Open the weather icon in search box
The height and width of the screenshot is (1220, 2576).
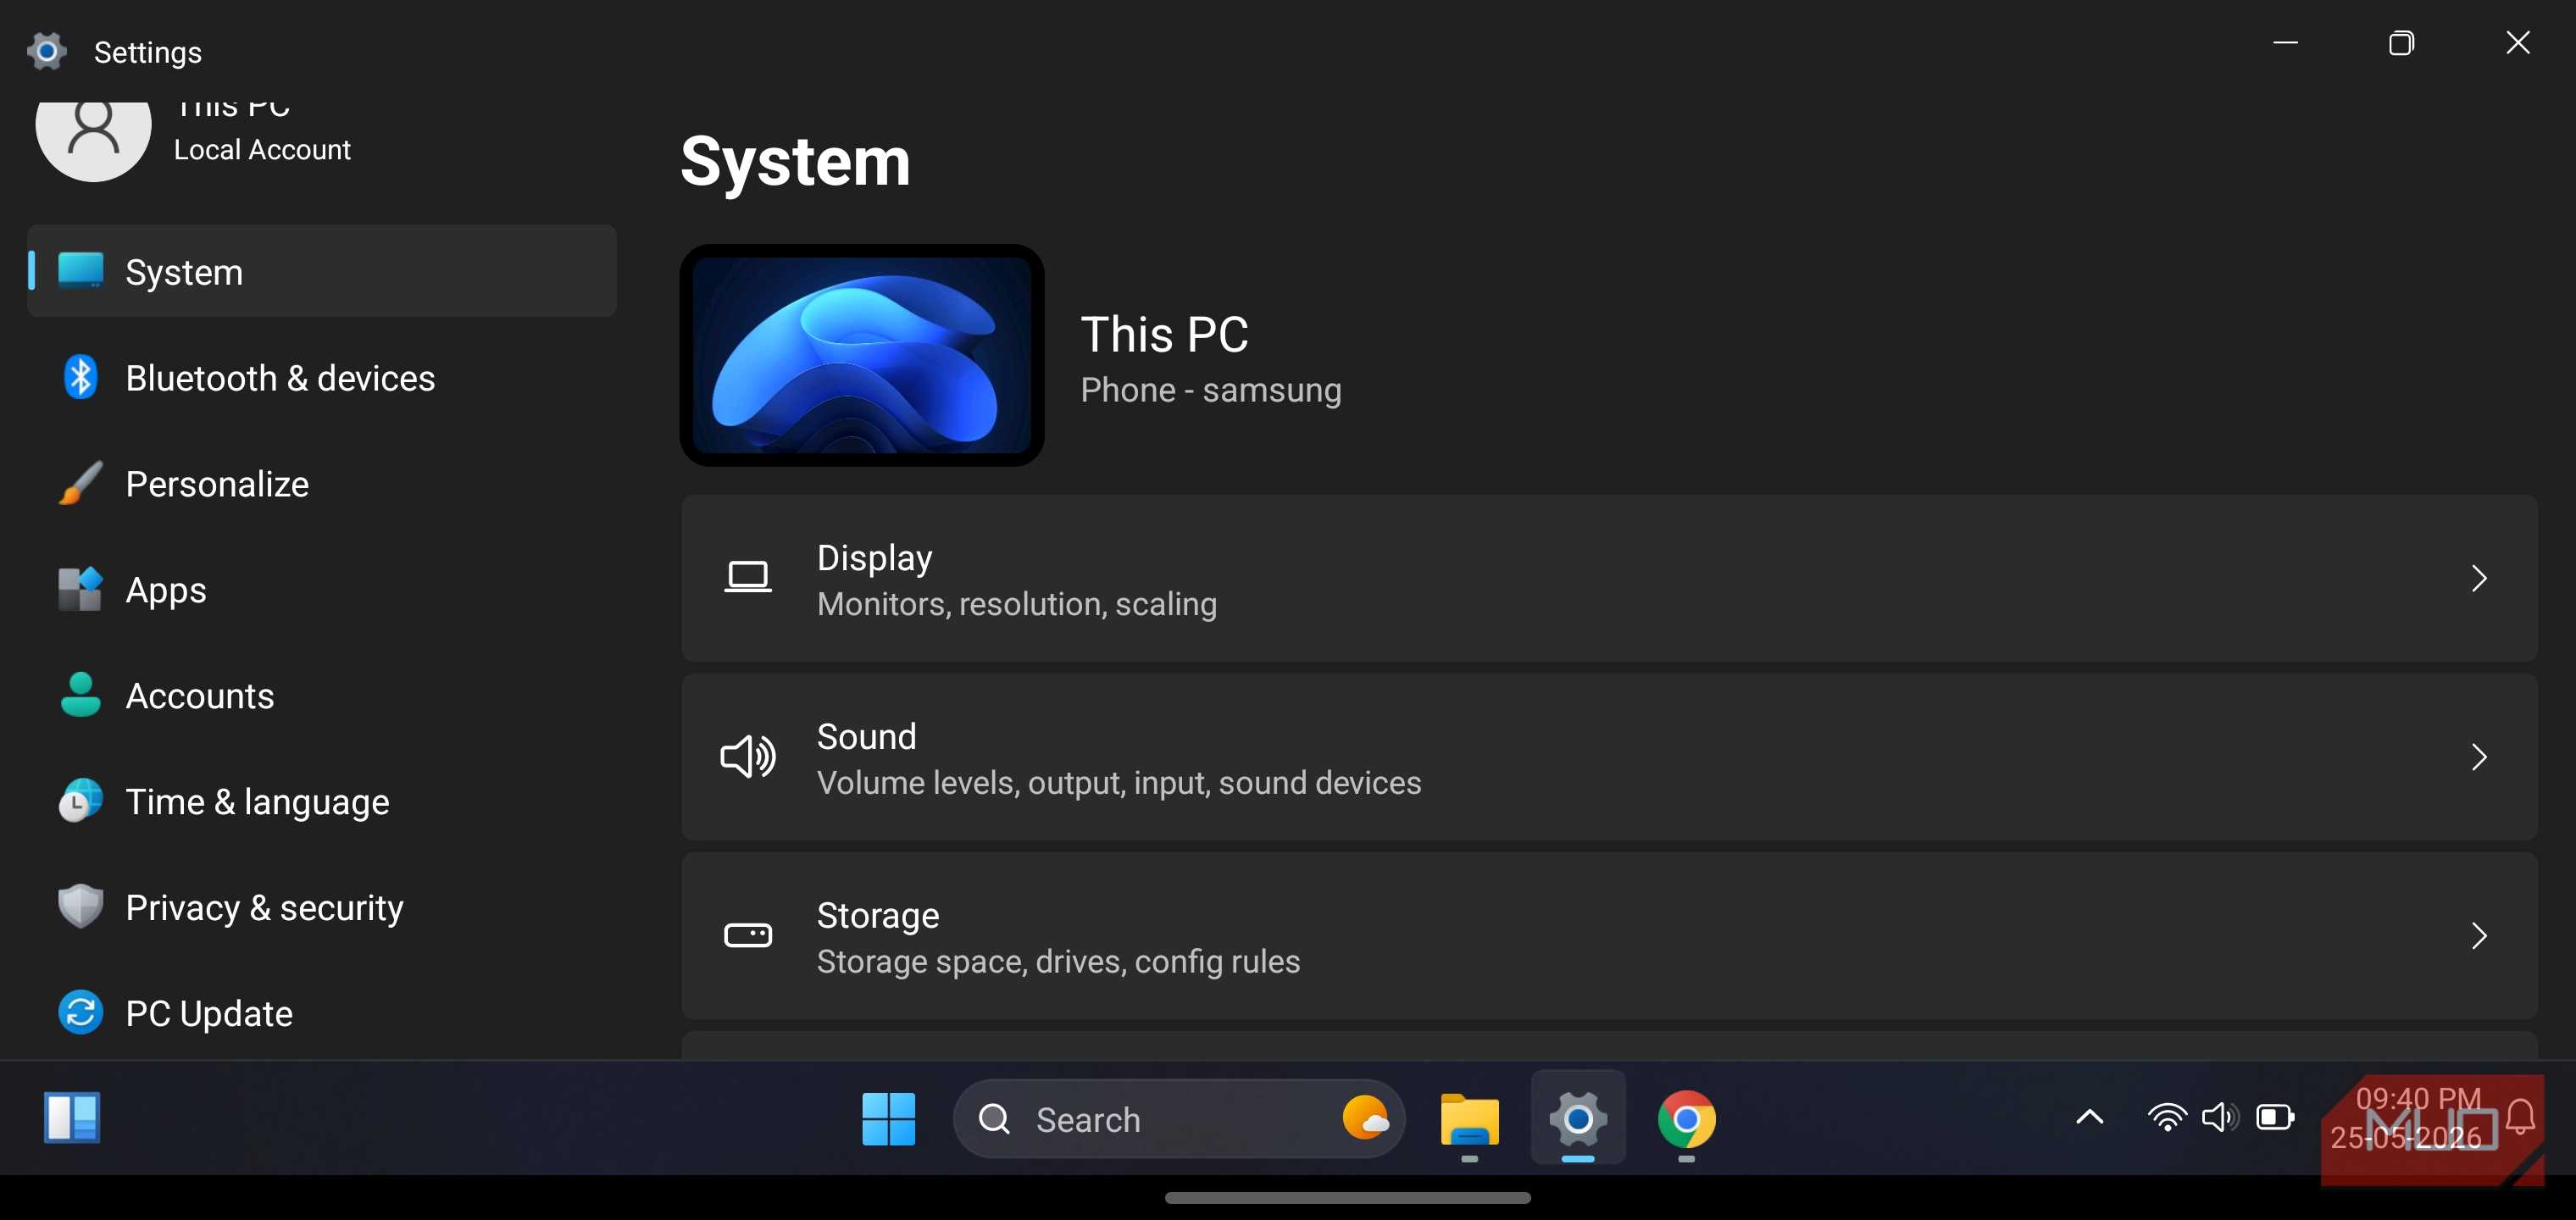(1365, 1118)
